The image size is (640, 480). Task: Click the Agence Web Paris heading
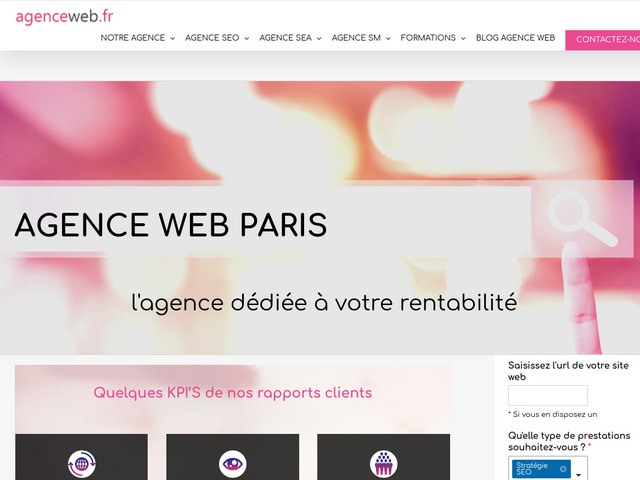(171, 225)
